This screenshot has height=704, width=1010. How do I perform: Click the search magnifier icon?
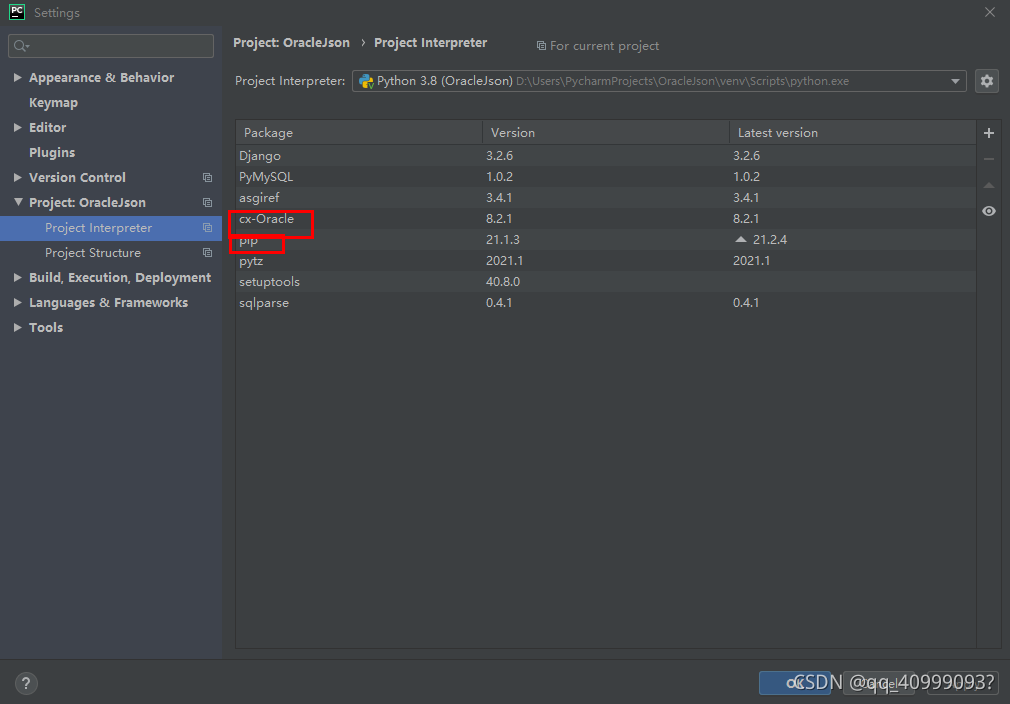pos(21,46)
